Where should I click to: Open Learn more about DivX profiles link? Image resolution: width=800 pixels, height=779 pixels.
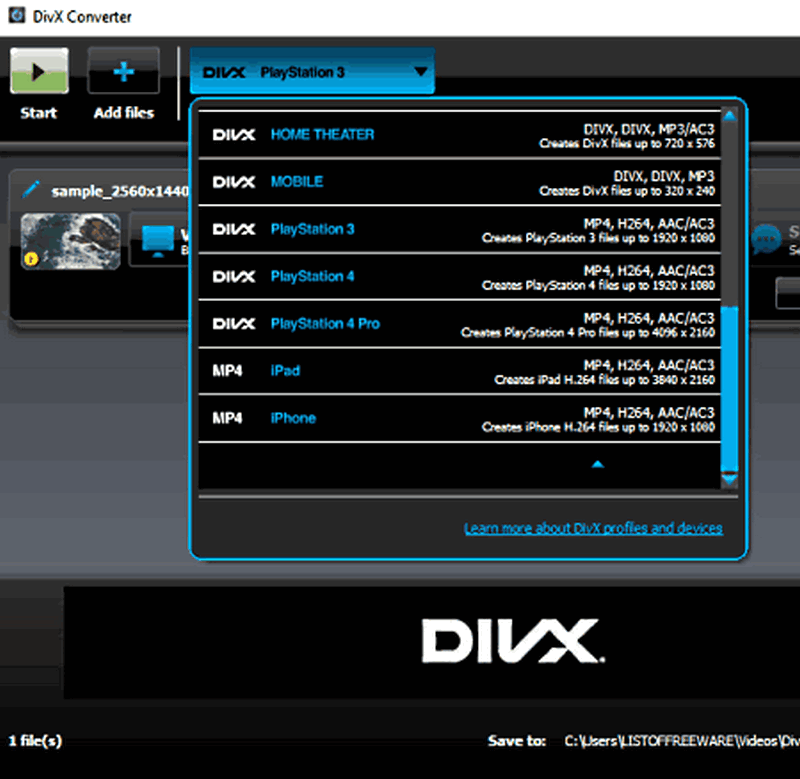pos(592,528)
